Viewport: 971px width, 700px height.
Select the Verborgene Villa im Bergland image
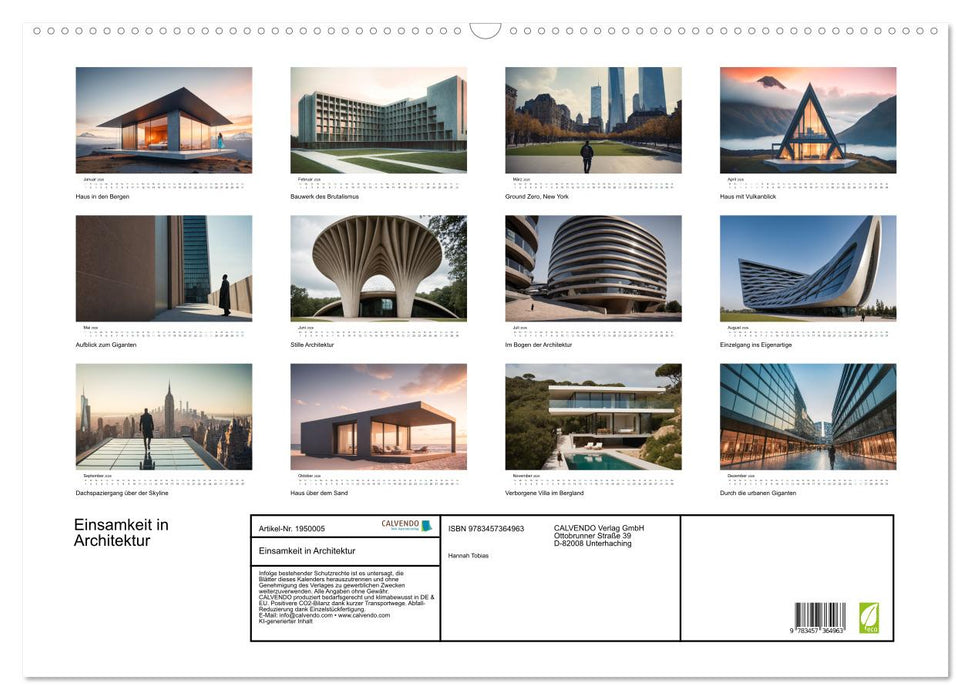point(593,417)
